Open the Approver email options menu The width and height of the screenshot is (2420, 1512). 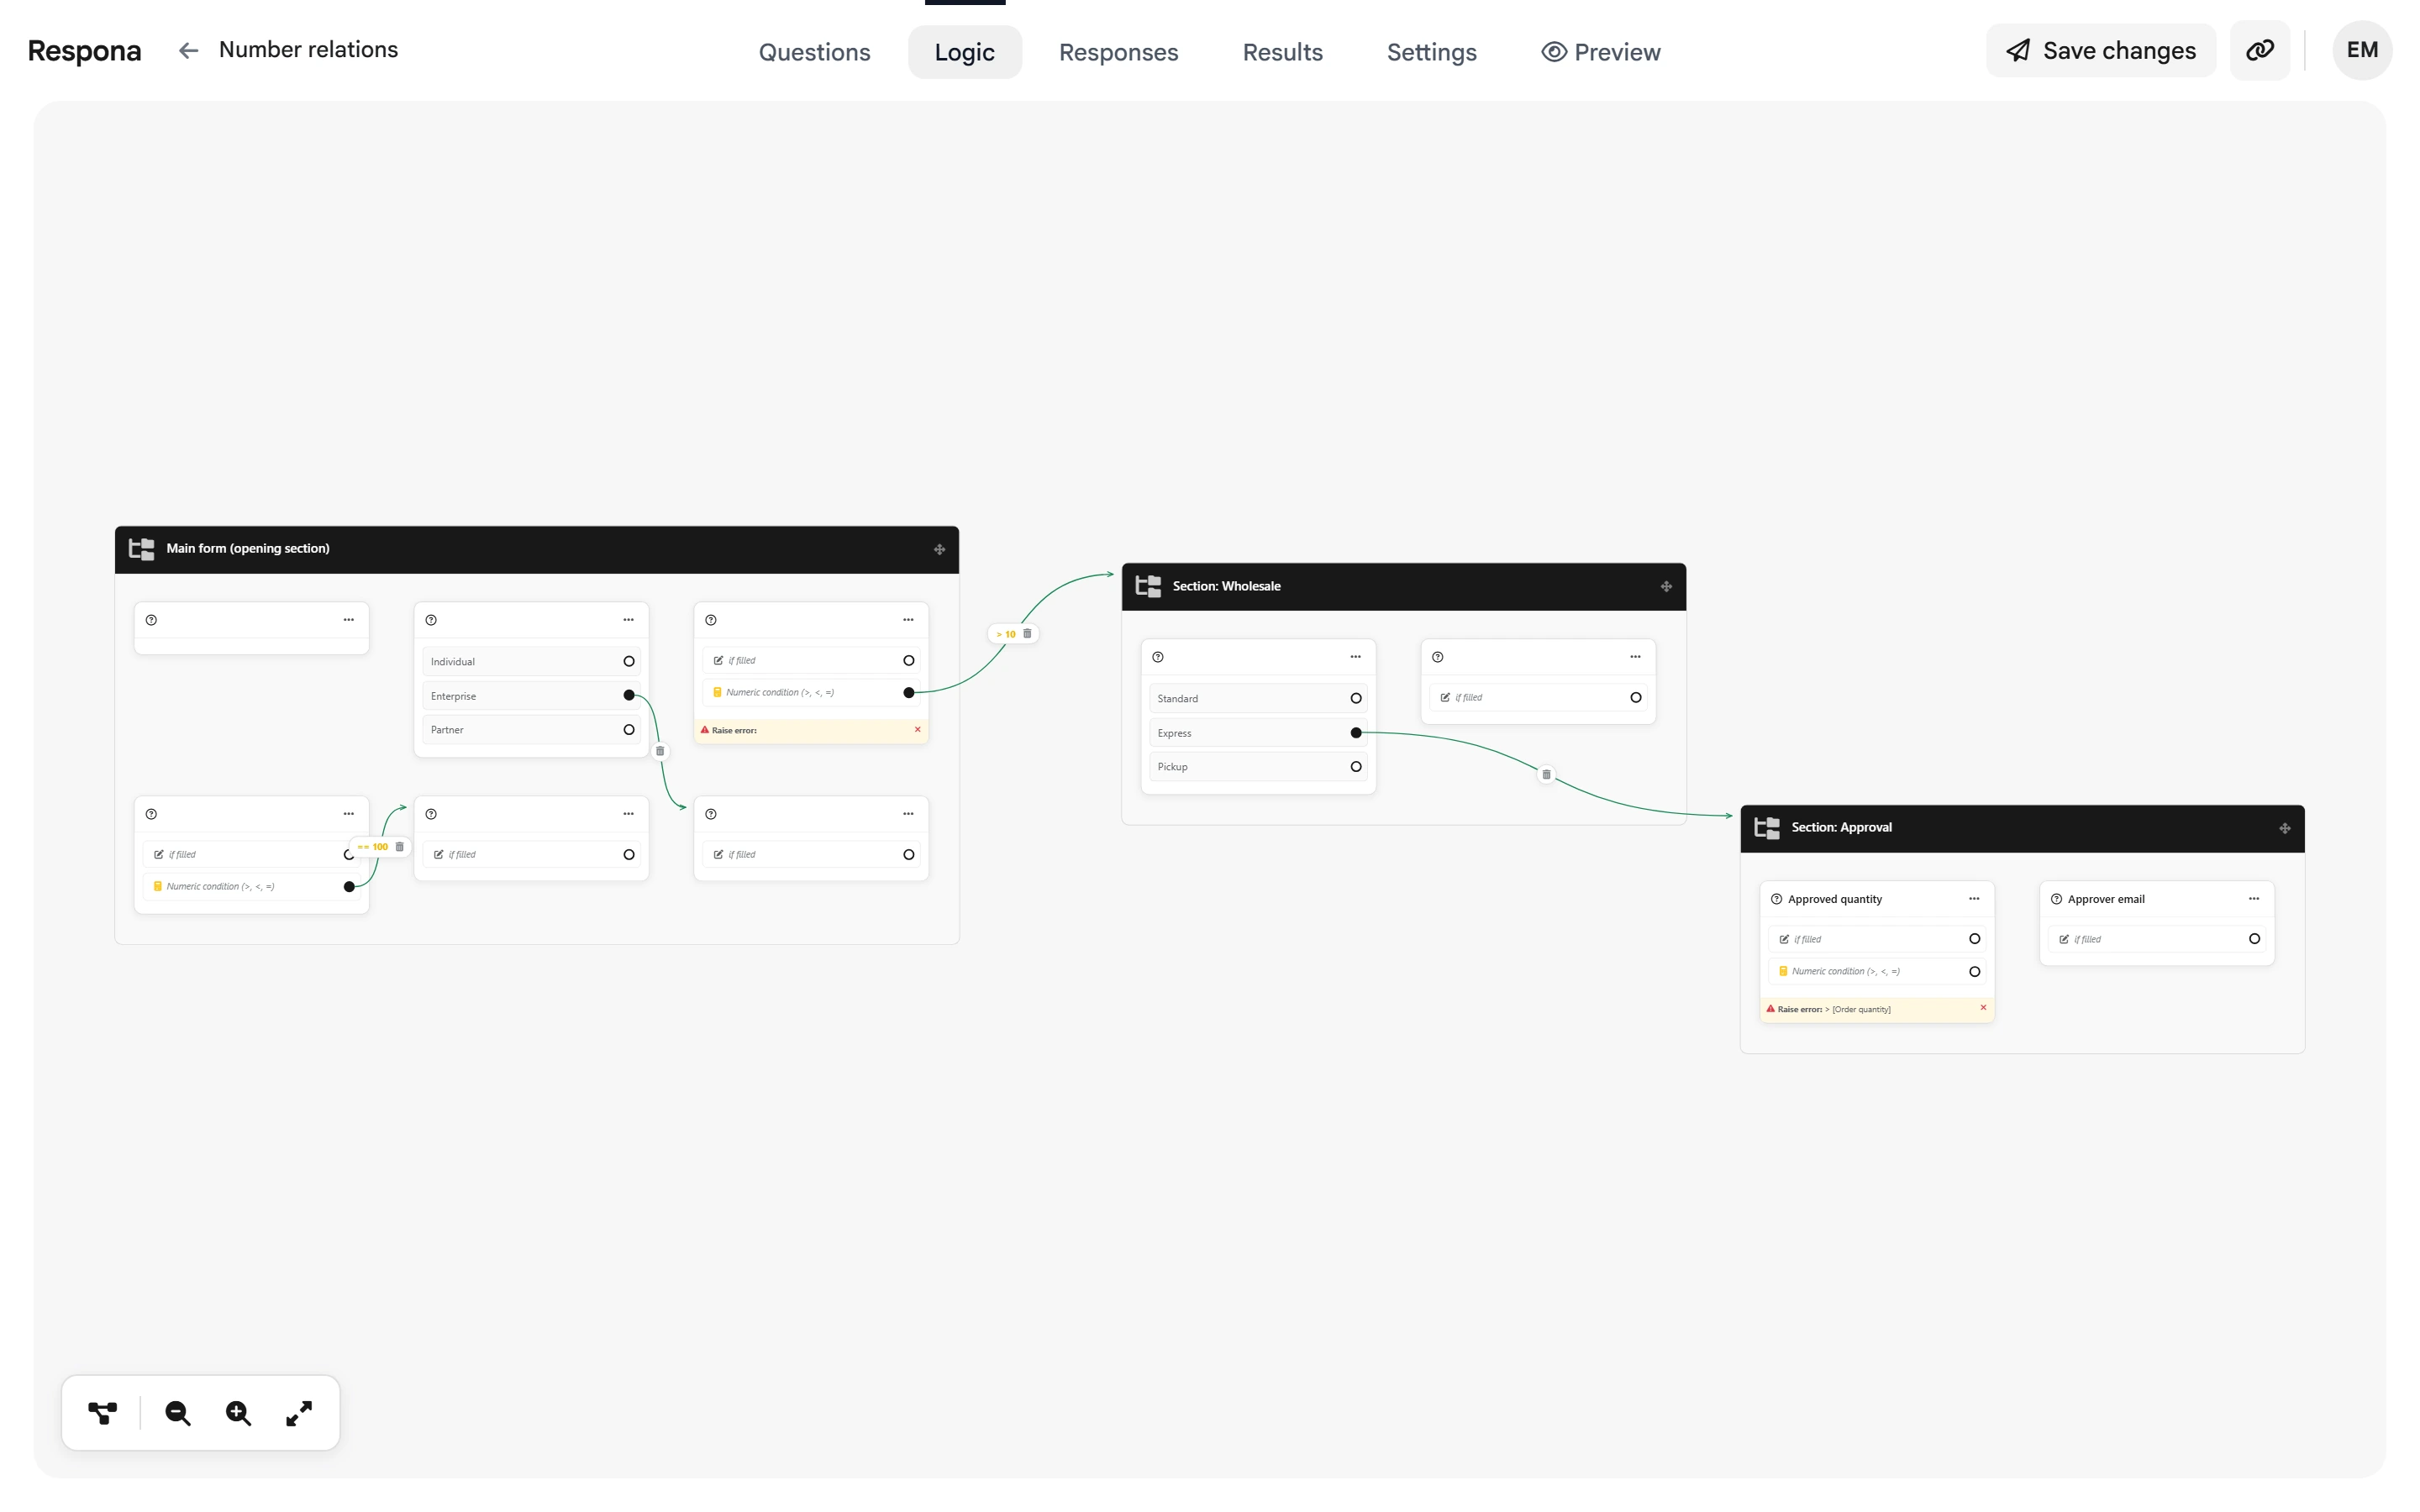(x=2254, y=899)
